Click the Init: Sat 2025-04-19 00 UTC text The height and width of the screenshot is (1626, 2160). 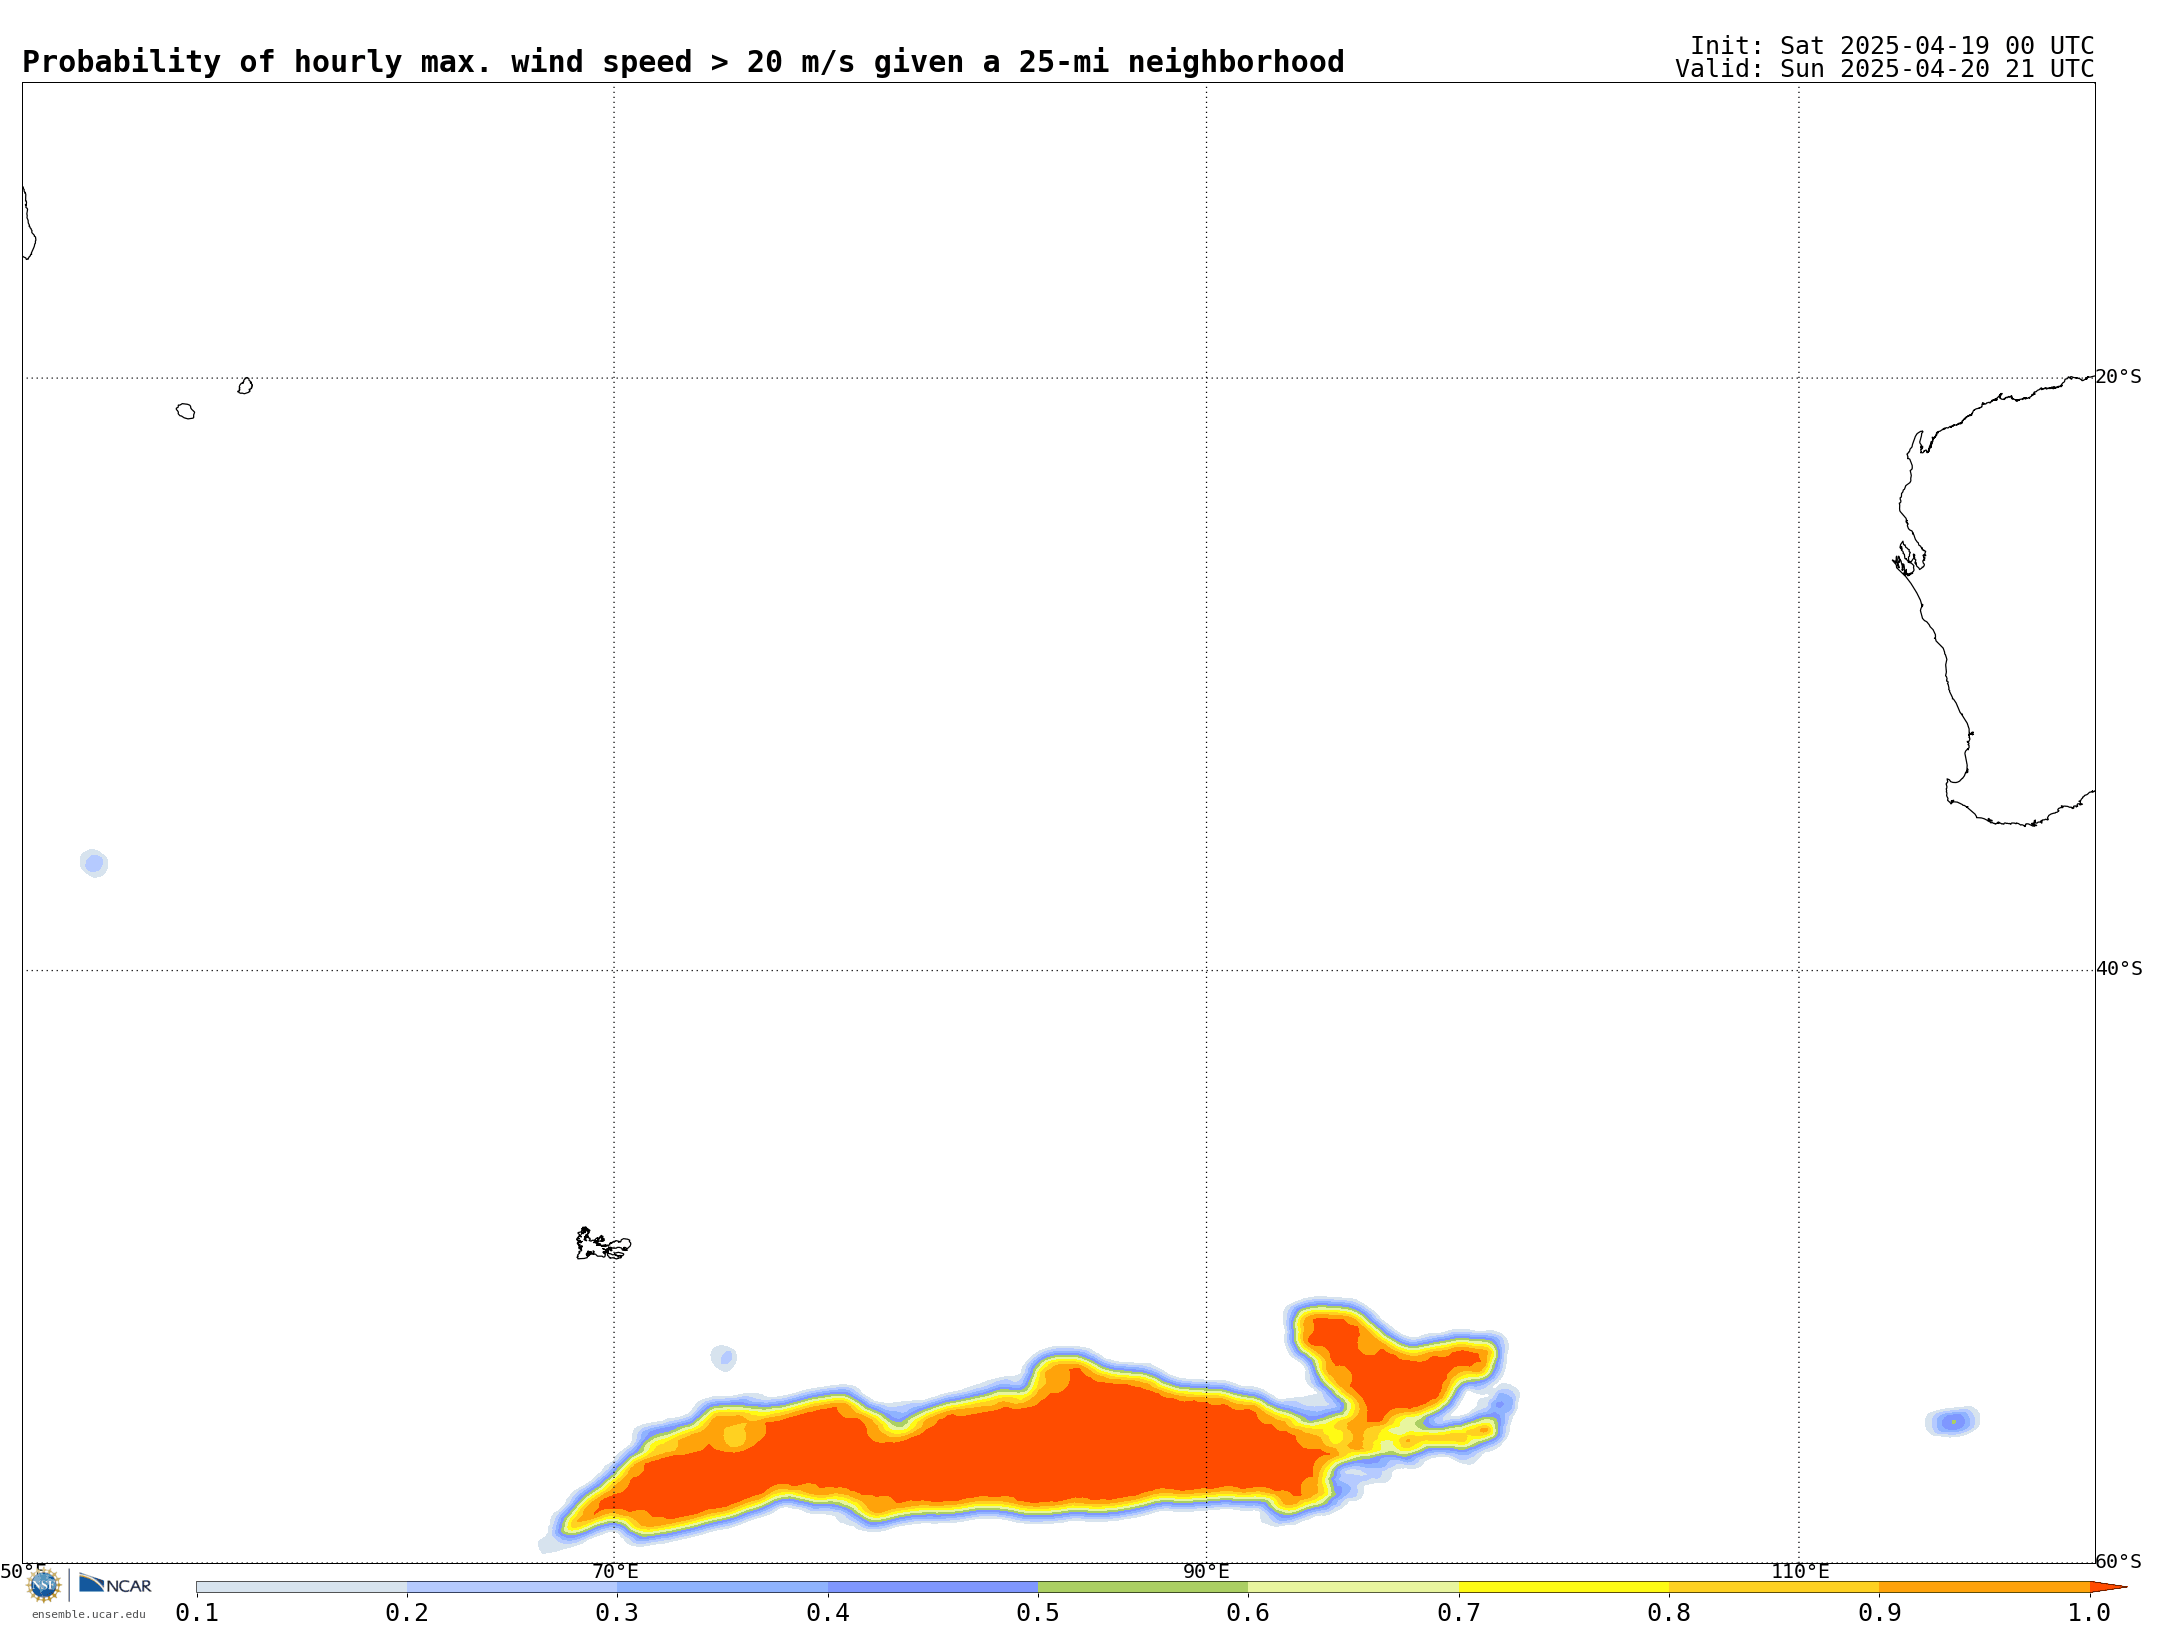click(x=1892, y=46)
